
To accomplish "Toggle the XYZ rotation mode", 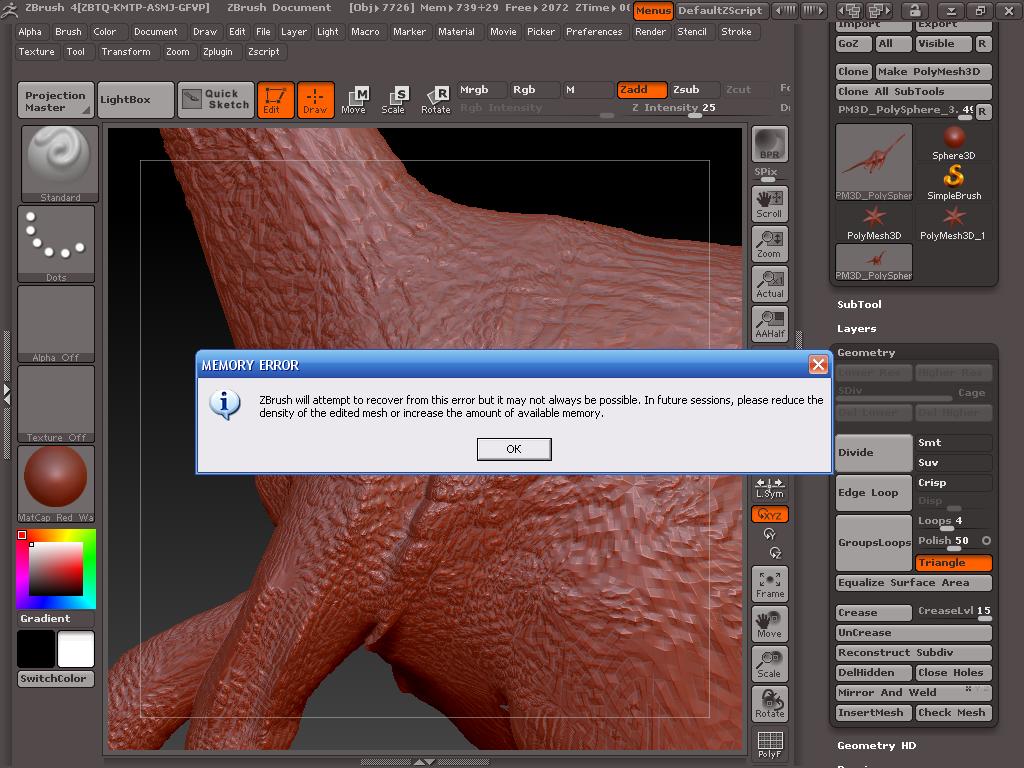I will coord(770,515).
